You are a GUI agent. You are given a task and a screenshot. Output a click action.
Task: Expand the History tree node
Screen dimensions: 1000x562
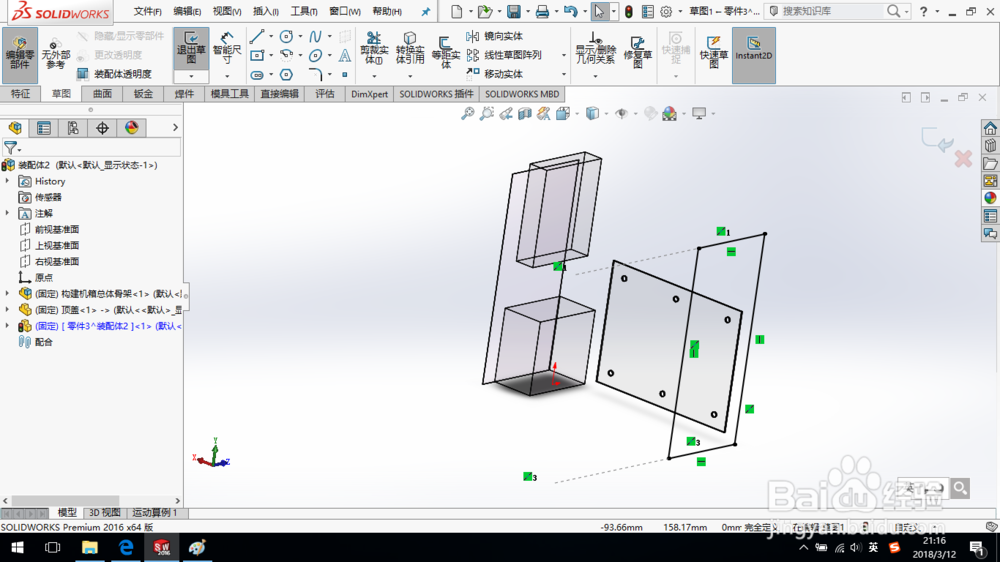(7, 181)
